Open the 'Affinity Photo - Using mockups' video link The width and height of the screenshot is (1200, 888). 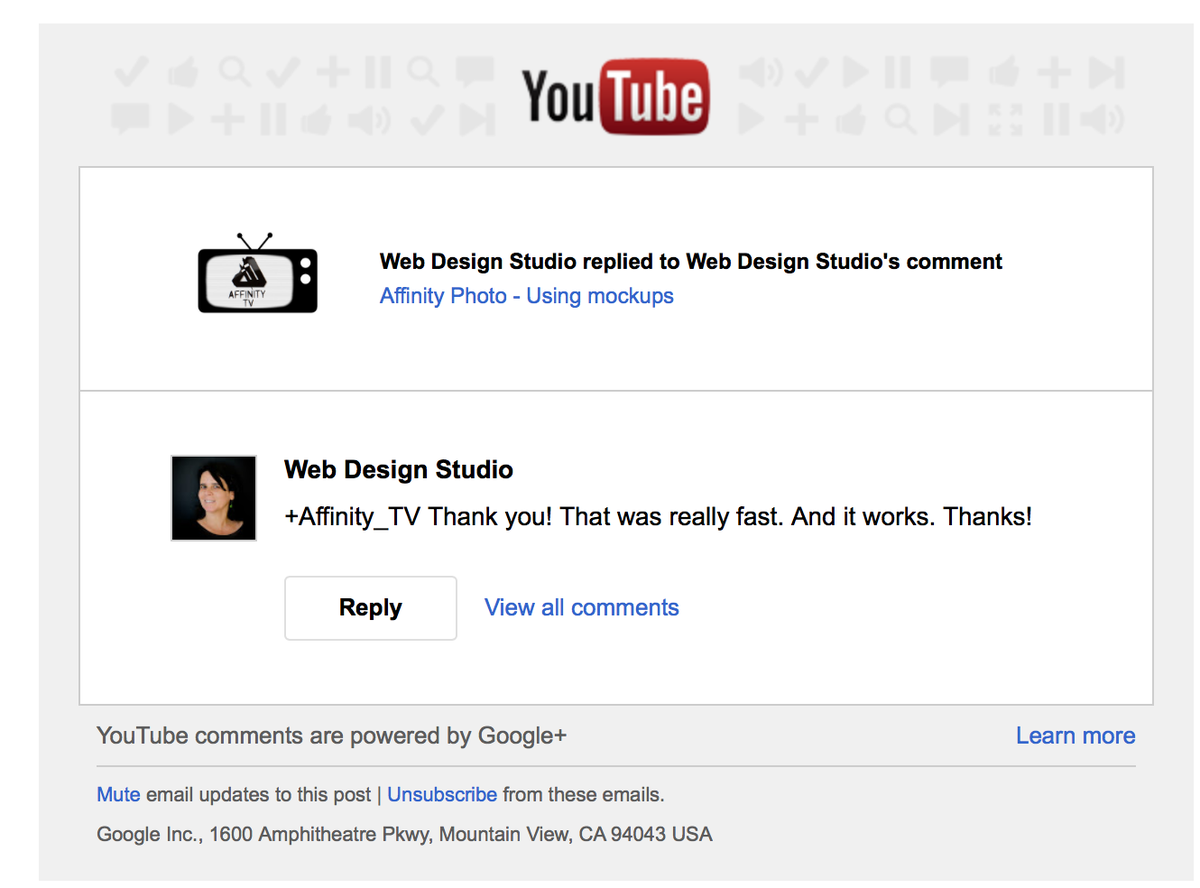tap(527, 296)
